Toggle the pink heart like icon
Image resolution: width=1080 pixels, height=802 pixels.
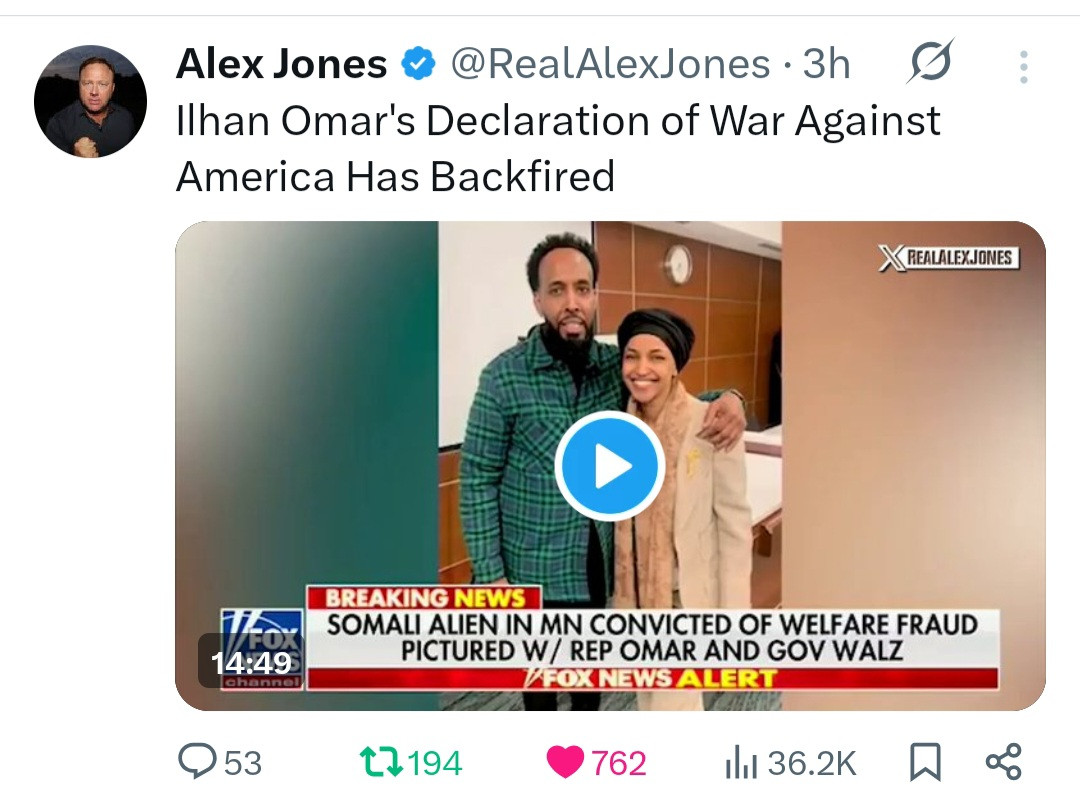coord(565,763)
